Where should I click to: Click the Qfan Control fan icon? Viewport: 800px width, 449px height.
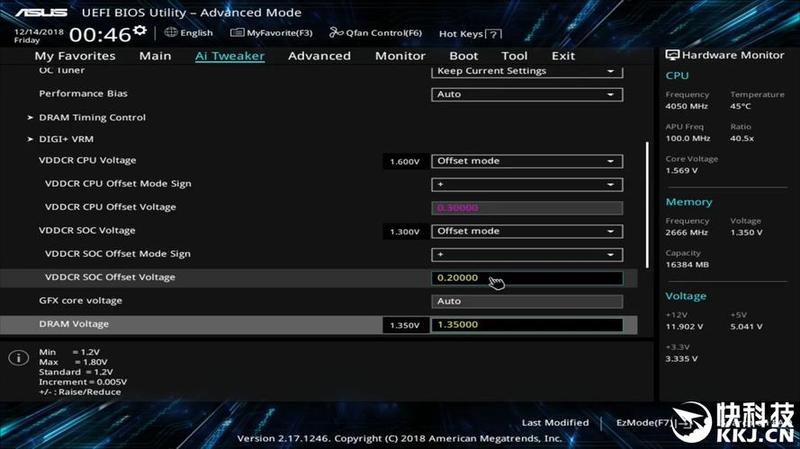(336, 33)
